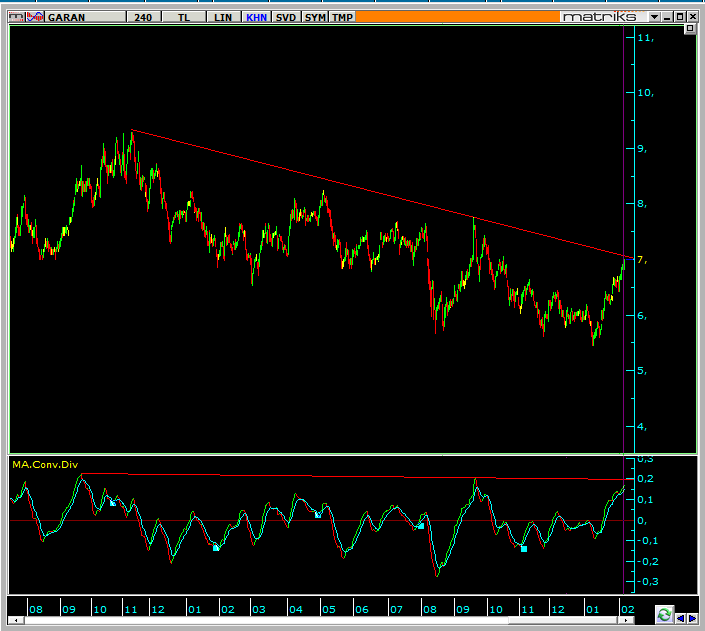The image size is (705, 631).
Task: Click the MA.Conv.Div indicator label
Action: coord(44,464)
